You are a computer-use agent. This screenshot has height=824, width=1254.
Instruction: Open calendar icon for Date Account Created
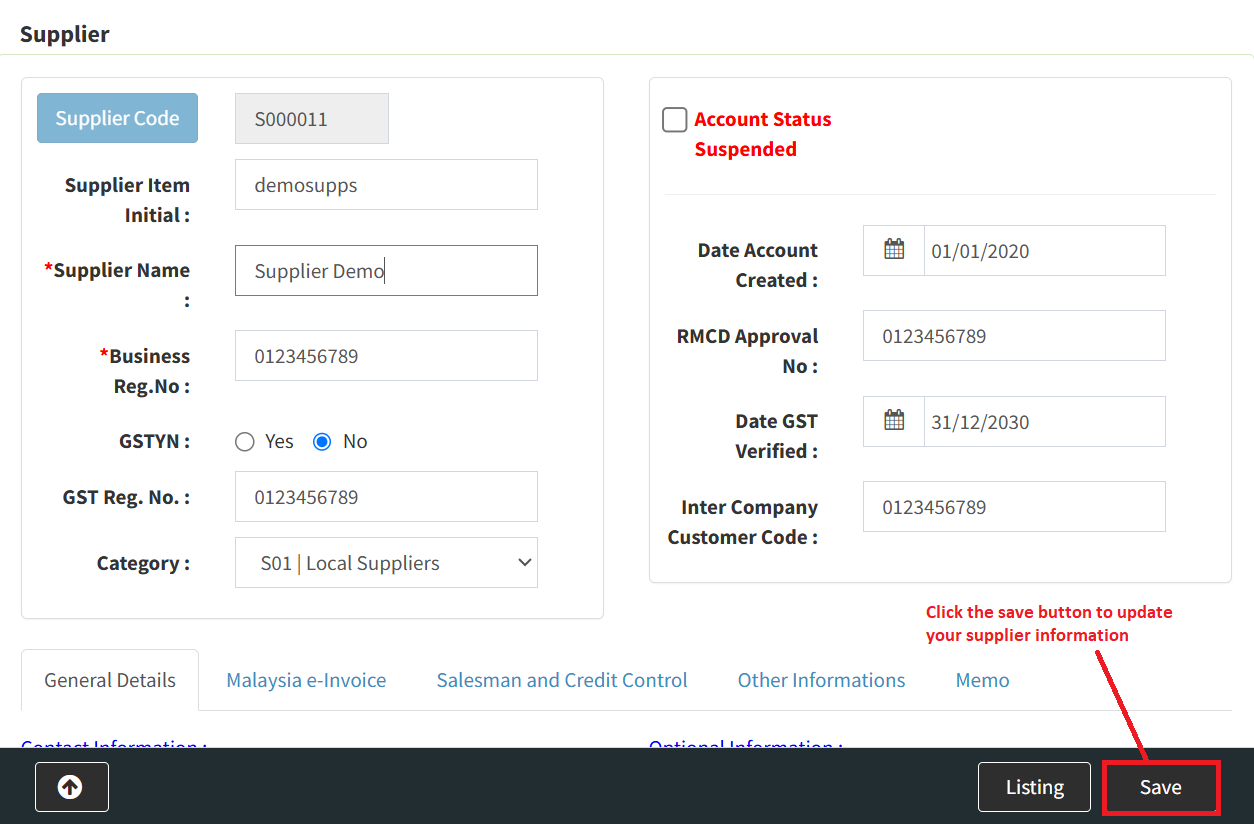(894, 250)
